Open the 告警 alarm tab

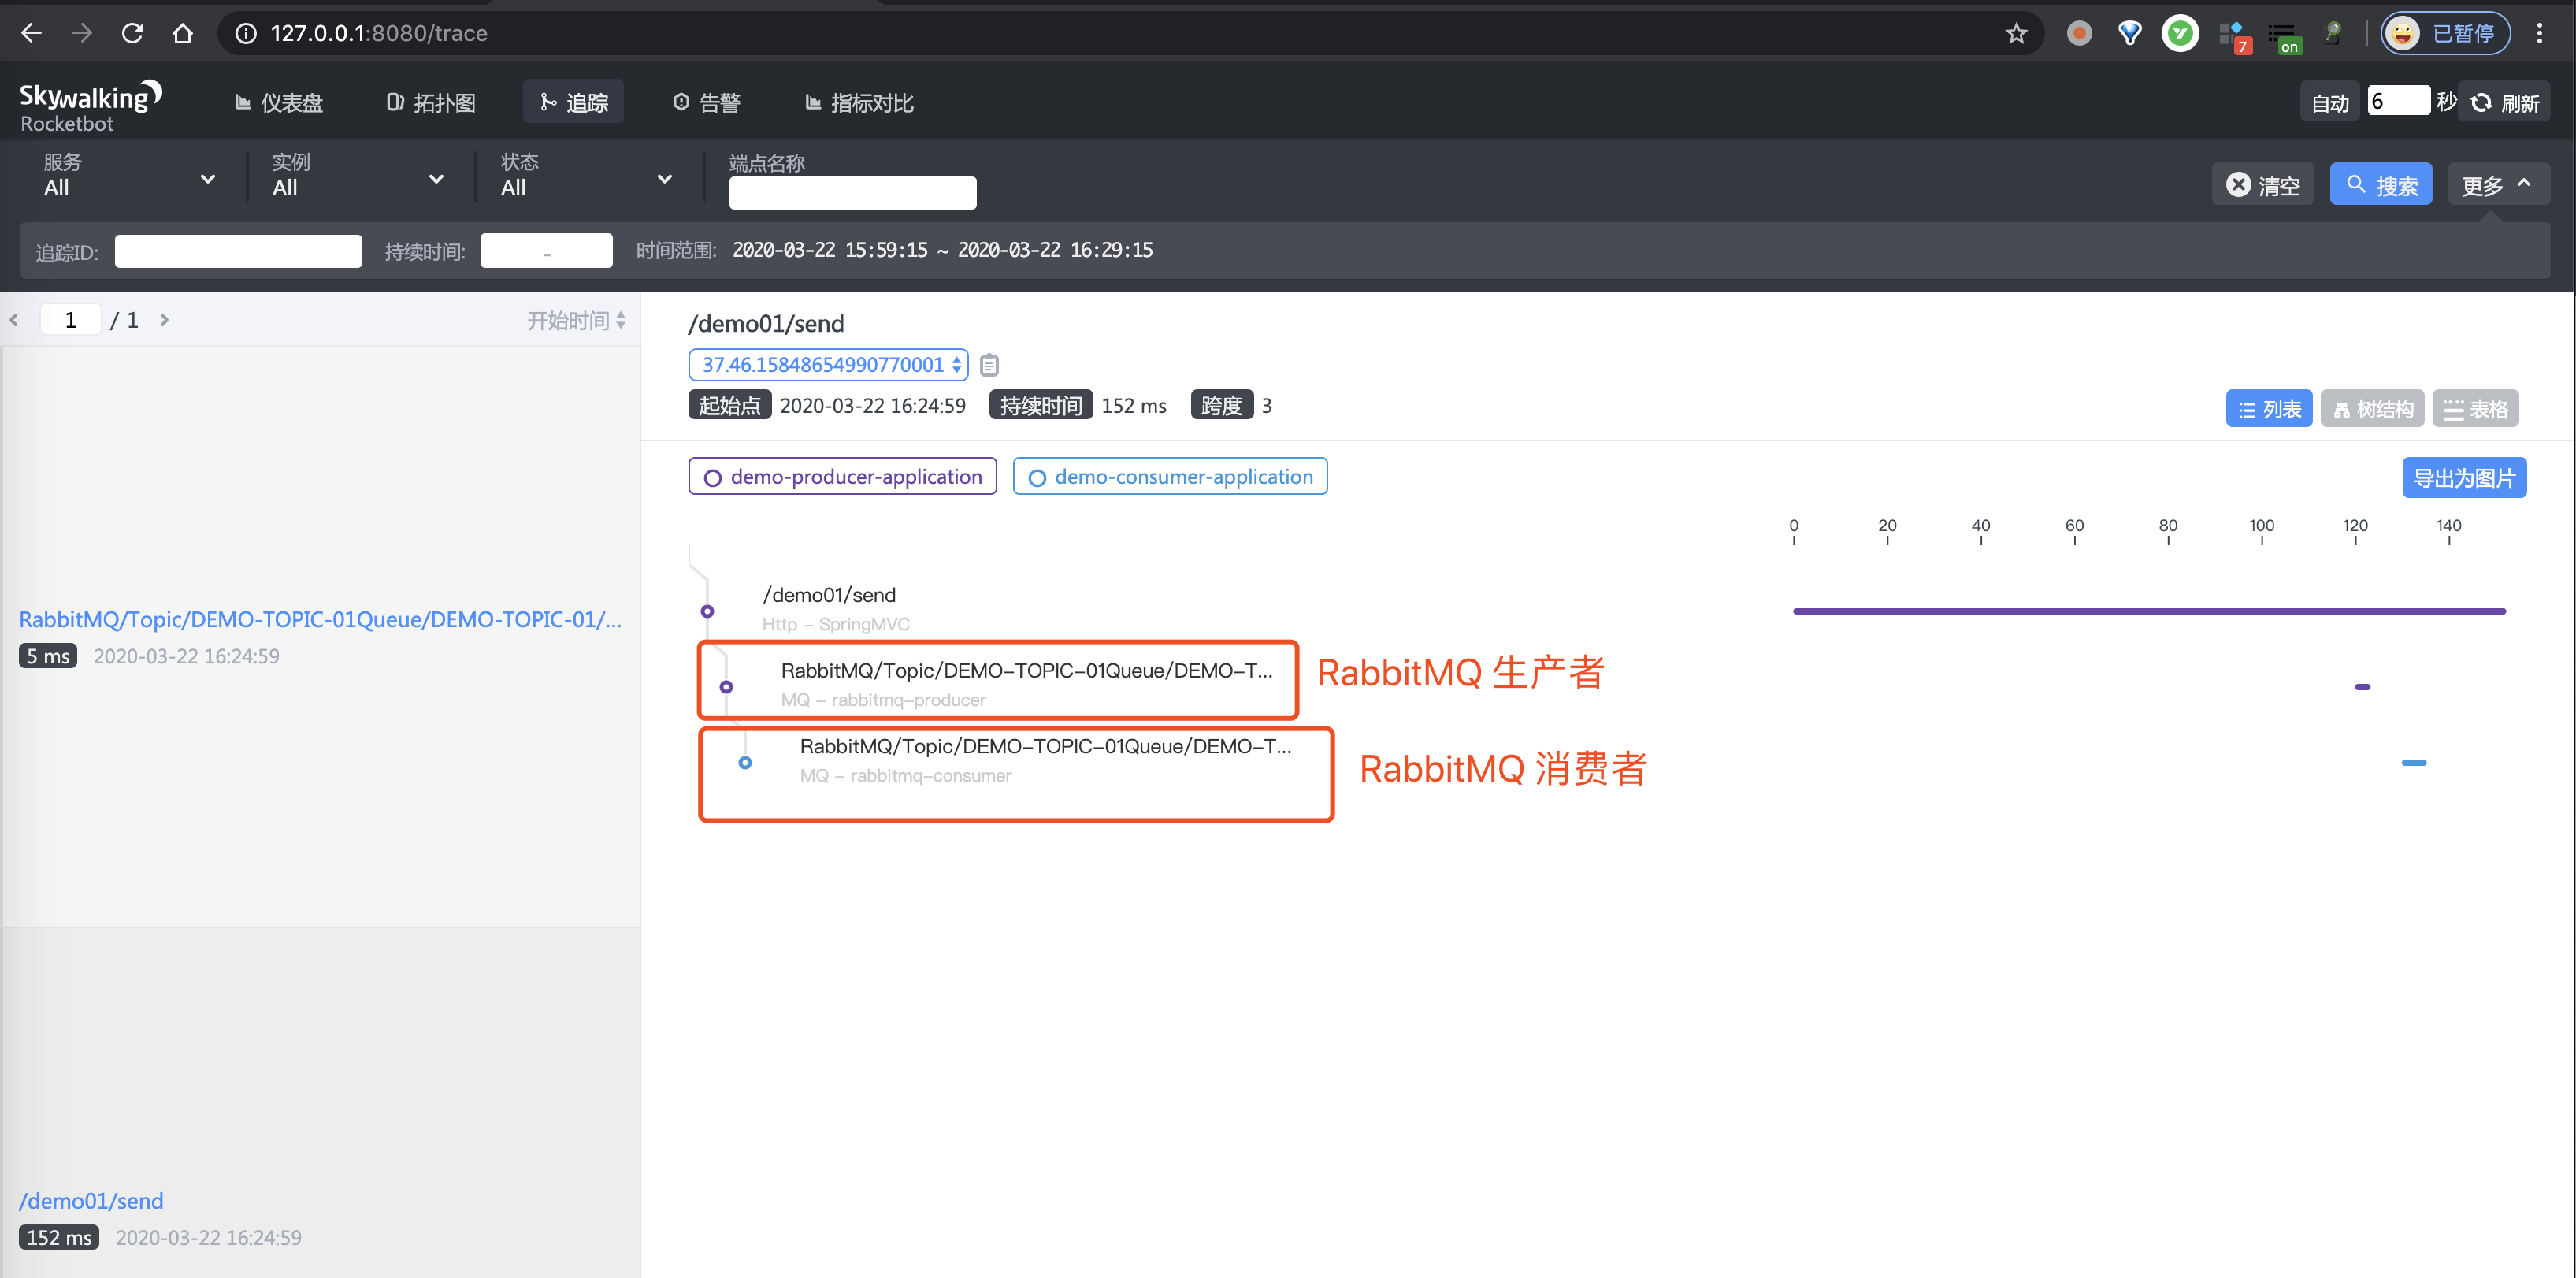click(706, 102)
